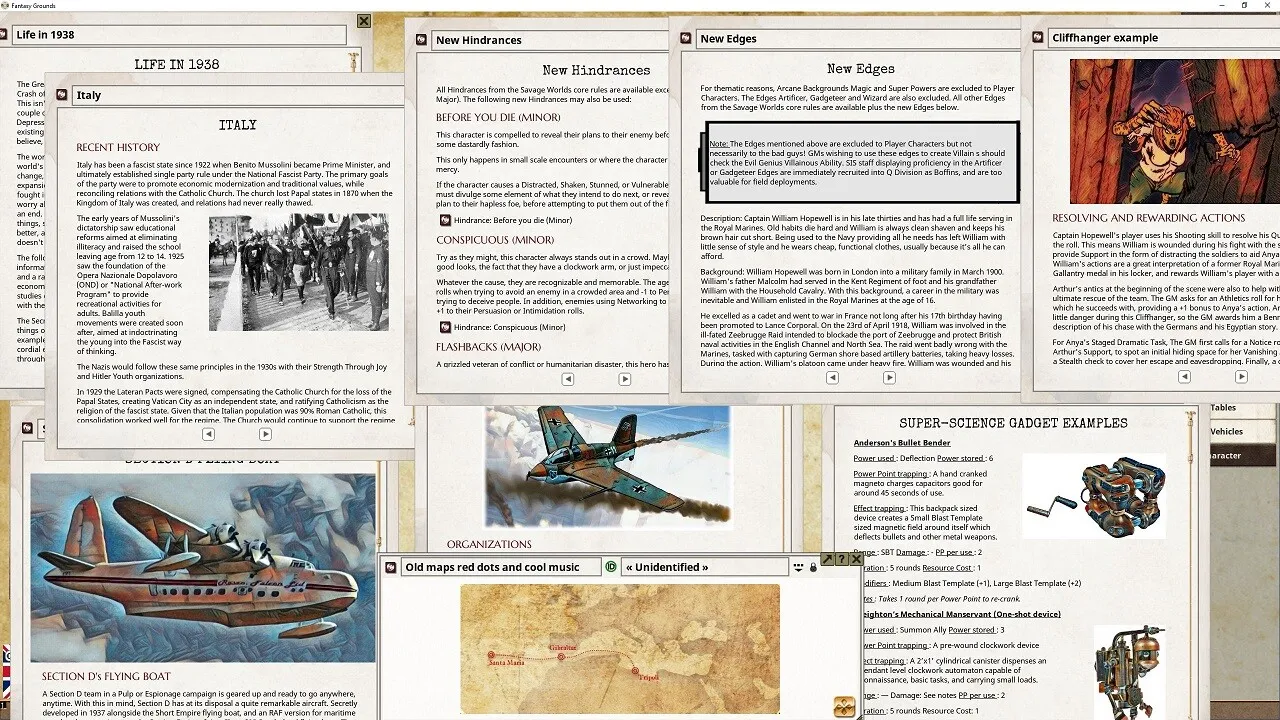Click the Cliffhanger example window link icon
The height and width of the screenshot is (720, 1280).
(x=1038, y=38)
